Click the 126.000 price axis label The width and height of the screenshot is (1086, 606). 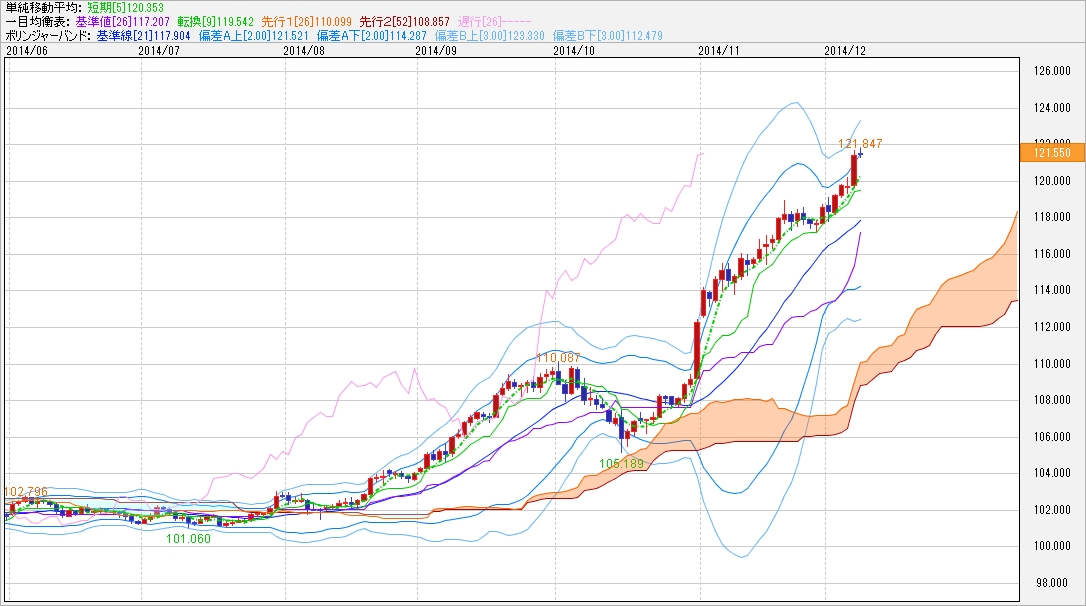coord(1050,70)
